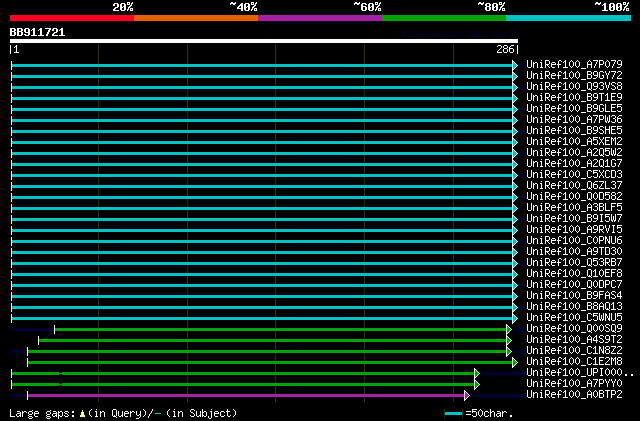Click the green ~80% identity legend segment
The height and width of the screenshot is (421, 640).
tap(444, 18)
